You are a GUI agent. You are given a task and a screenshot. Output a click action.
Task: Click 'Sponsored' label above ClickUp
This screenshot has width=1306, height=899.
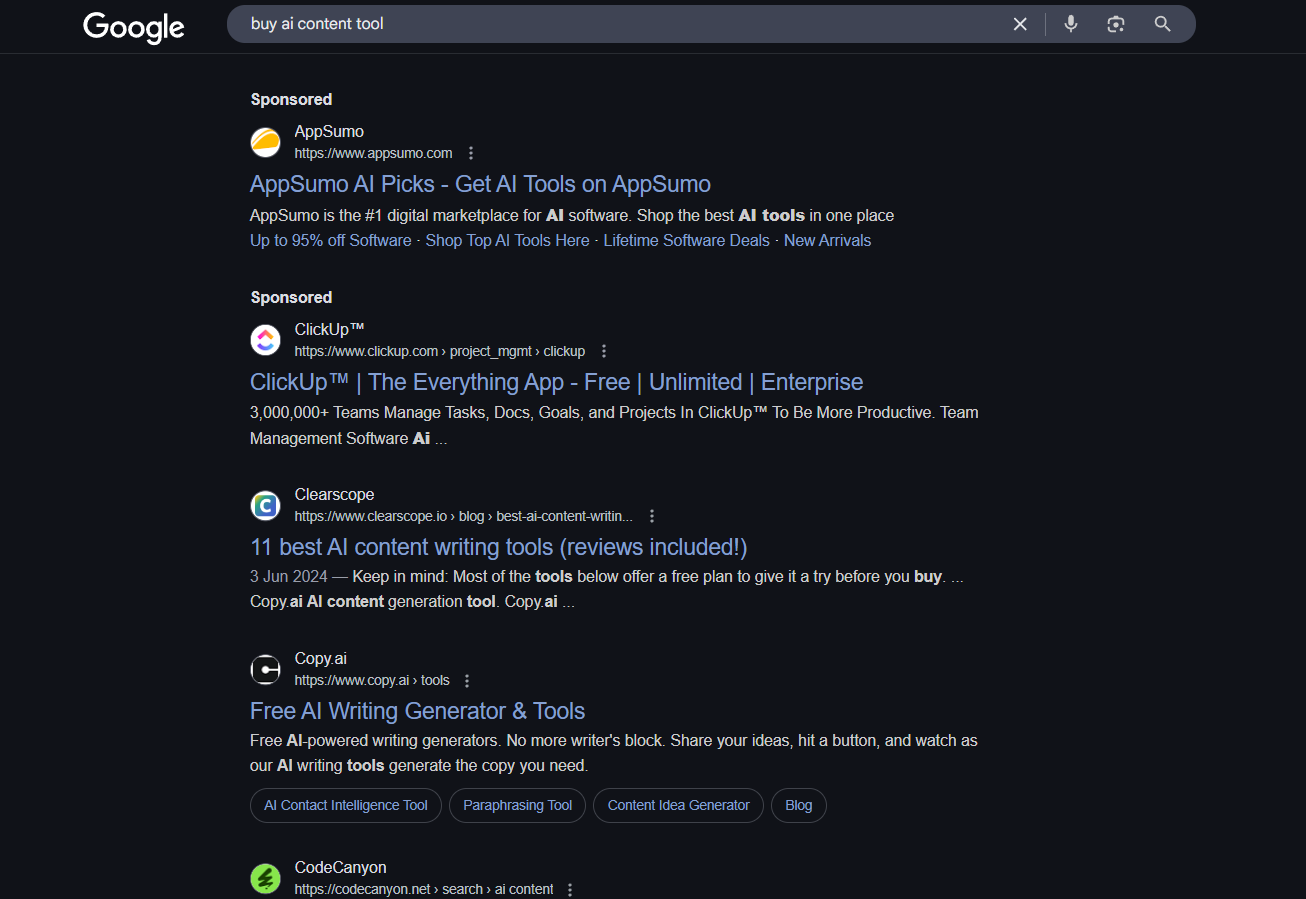point(291,297)
